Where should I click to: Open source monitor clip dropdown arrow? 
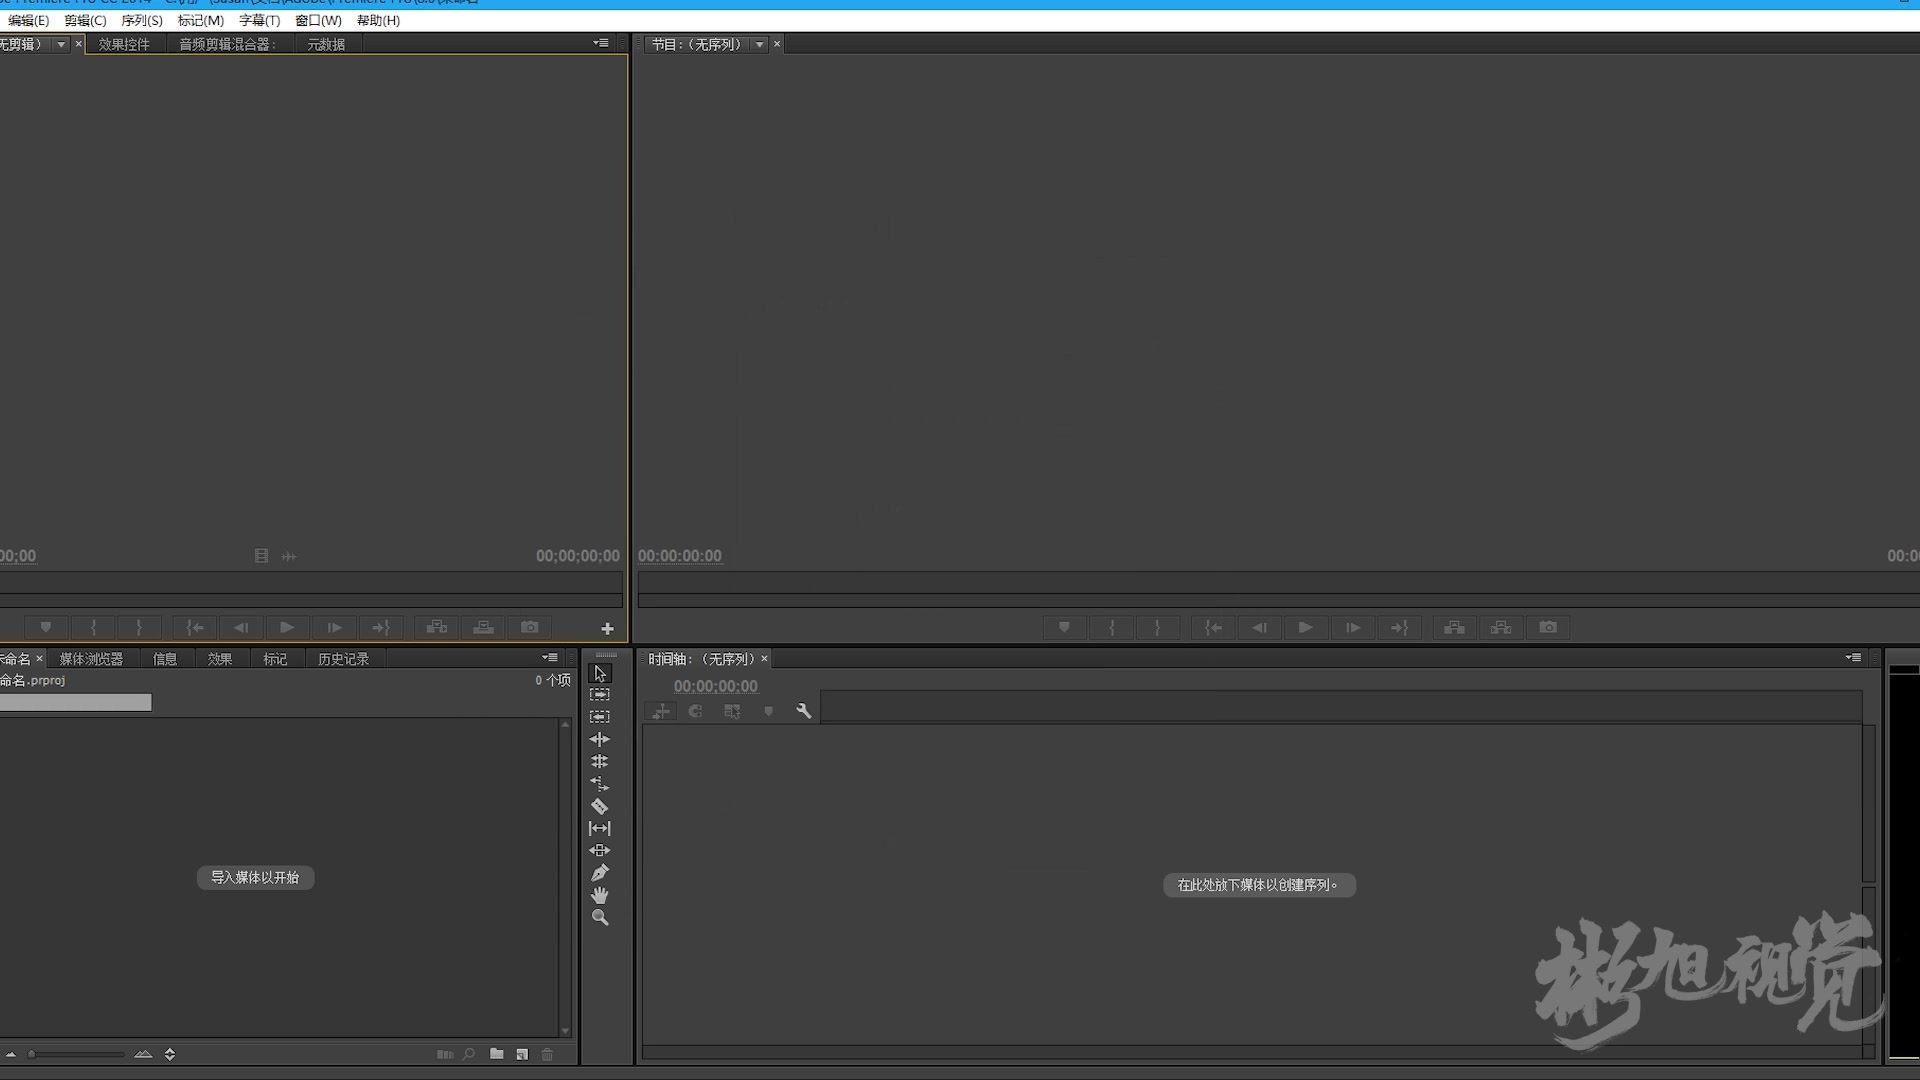tap(61, 44)
